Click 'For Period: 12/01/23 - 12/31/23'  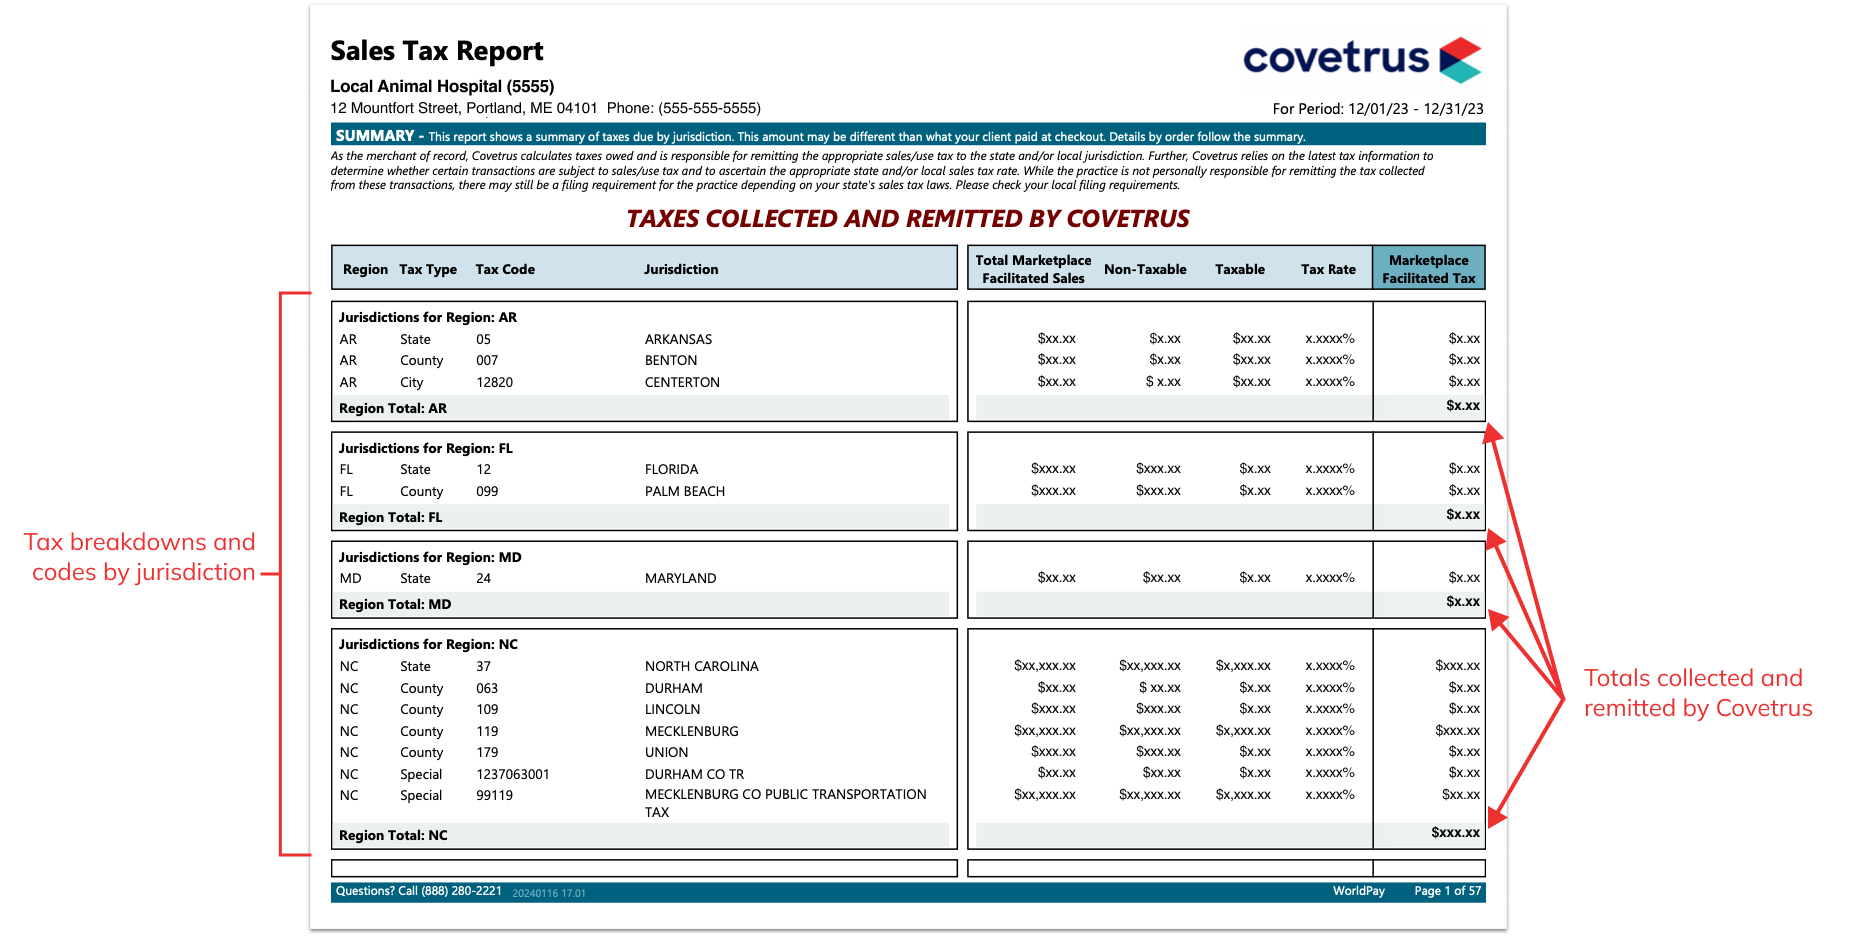coord(1378,109)
